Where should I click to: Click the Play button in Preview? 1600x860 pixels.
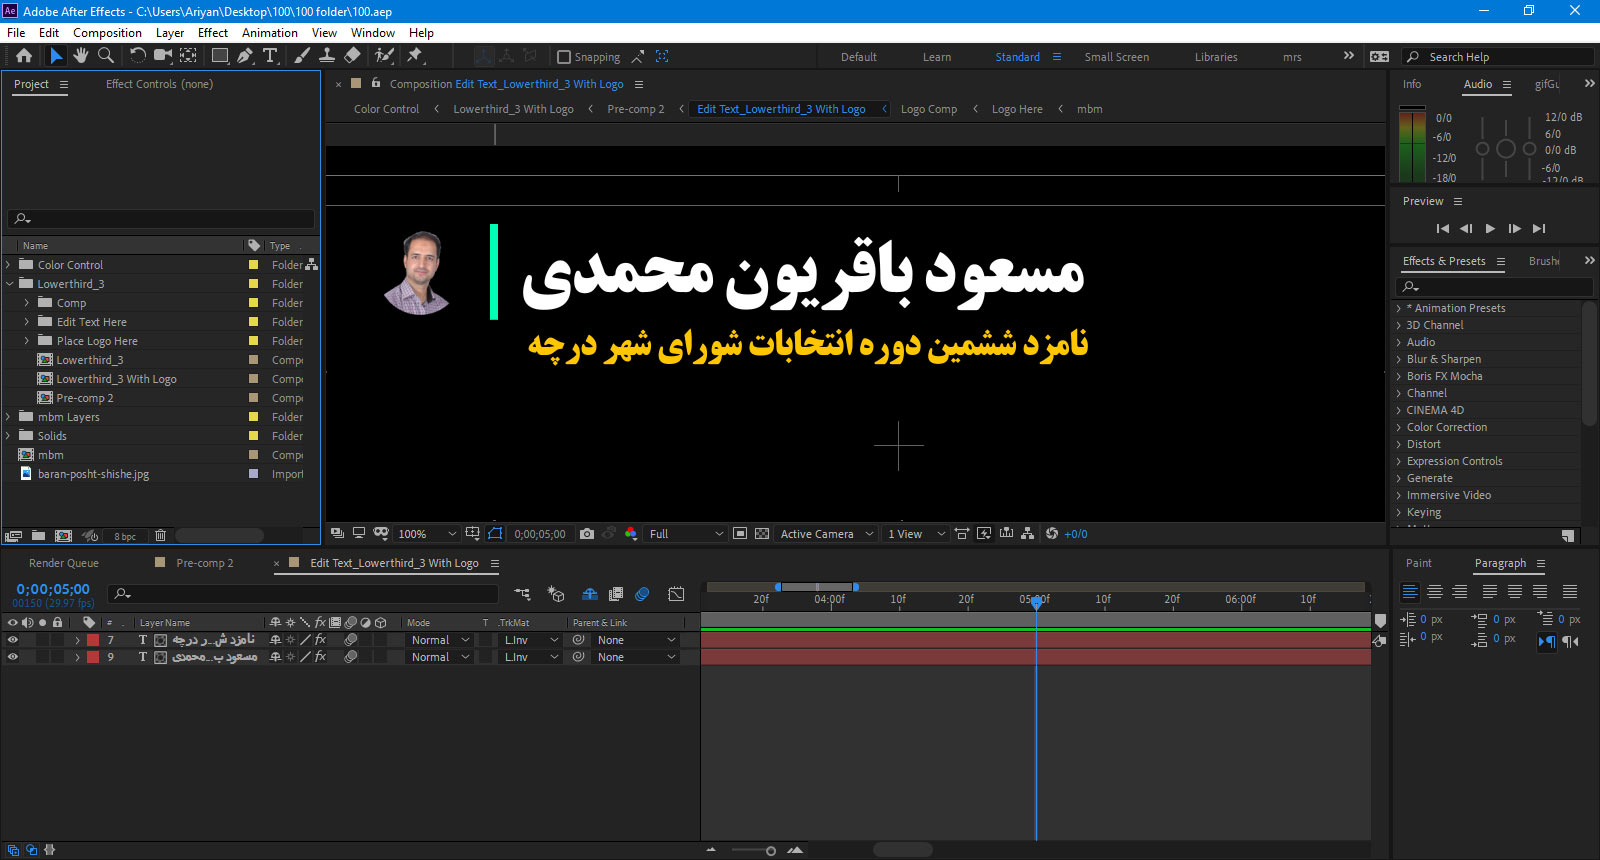pos(1490,229)
